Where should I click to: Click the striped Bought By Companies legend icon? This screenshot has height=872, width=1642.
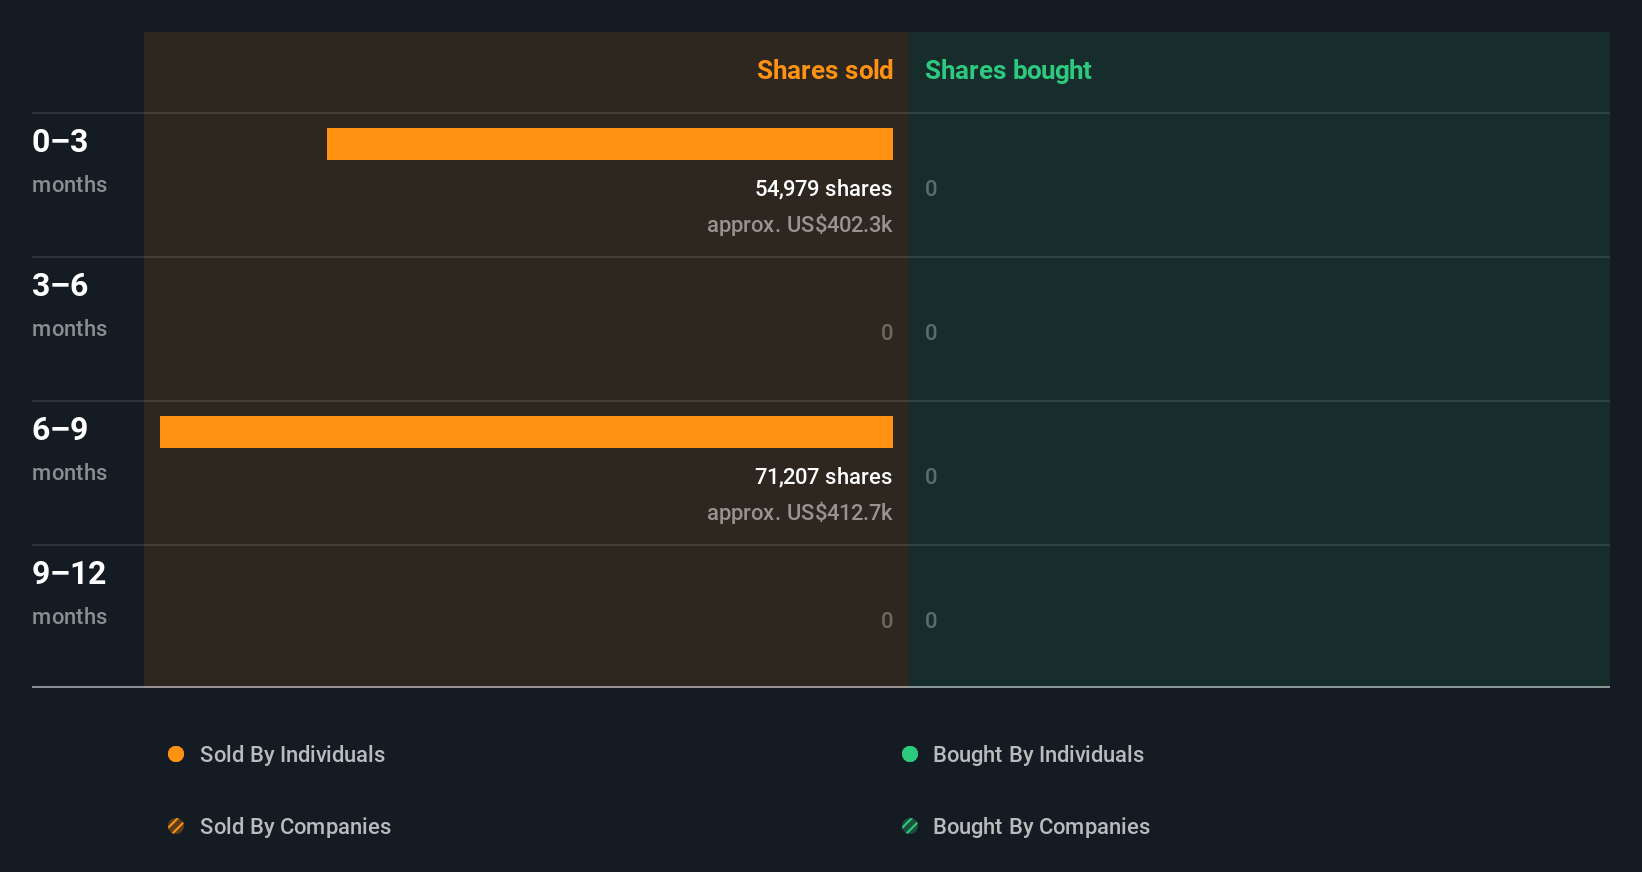pyautogui.click(x=910, y=826)
